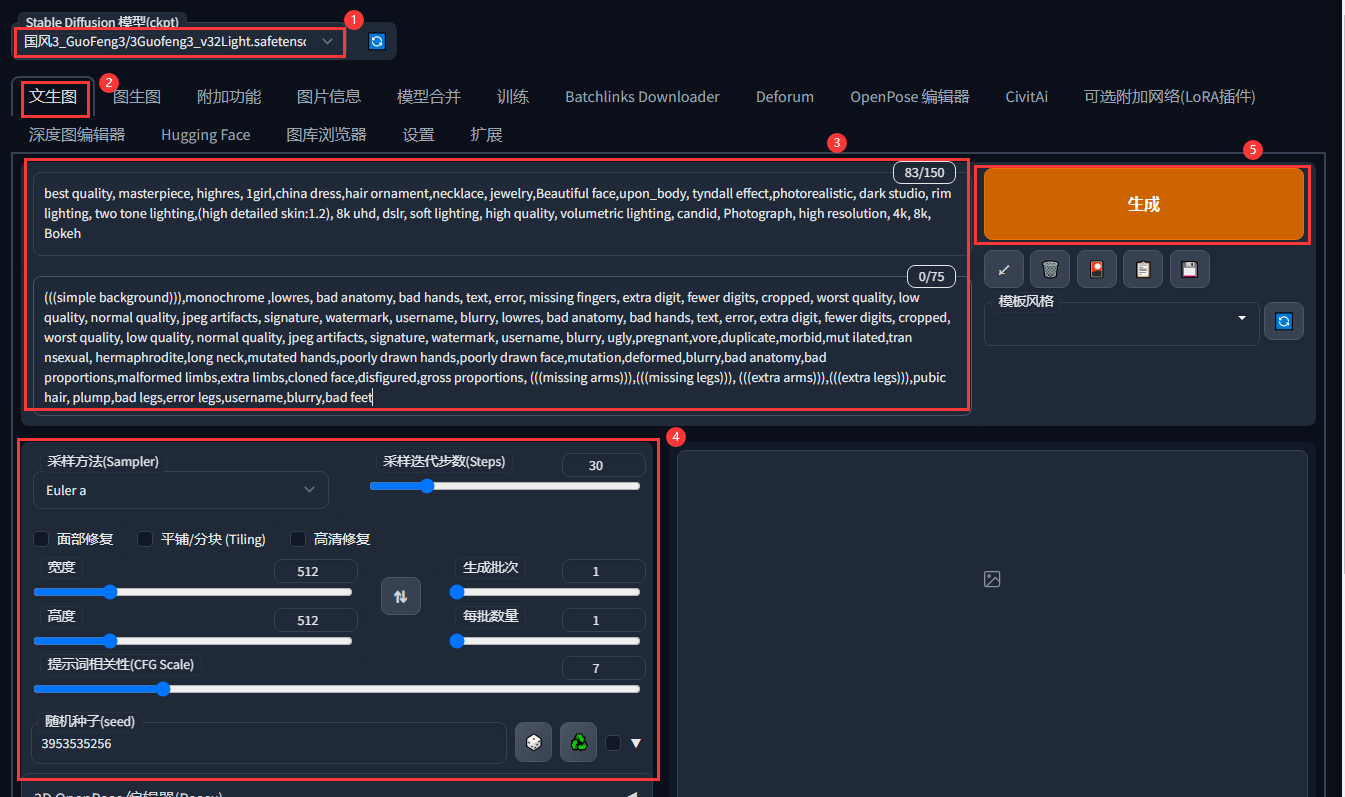The image size is (1345, 797).
Task: Open the 模板风格 style dropdown
Action: [1121, 324]
